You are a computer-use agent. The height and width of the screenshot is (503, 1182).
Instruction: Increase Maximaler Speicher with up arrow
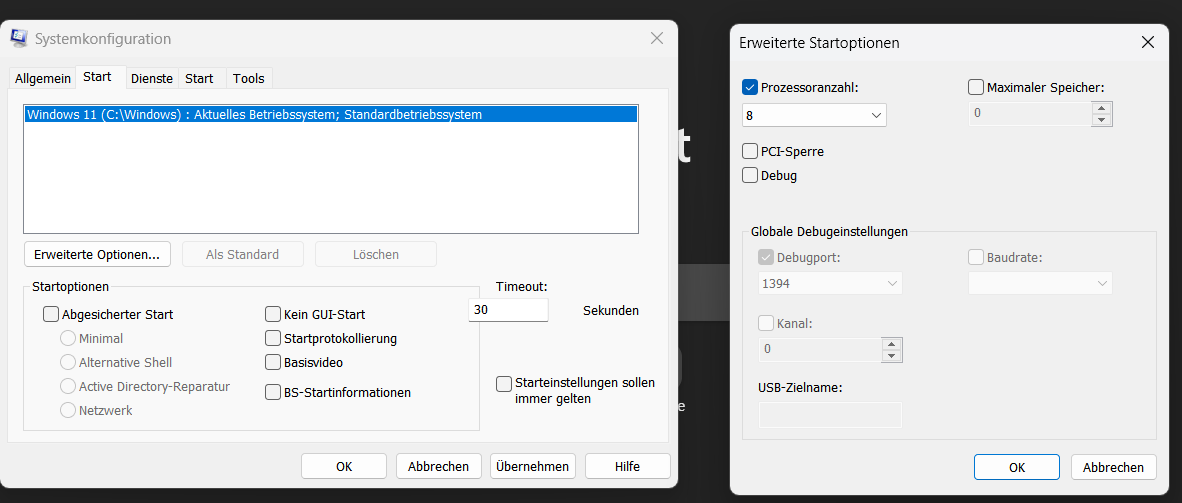1102,108
